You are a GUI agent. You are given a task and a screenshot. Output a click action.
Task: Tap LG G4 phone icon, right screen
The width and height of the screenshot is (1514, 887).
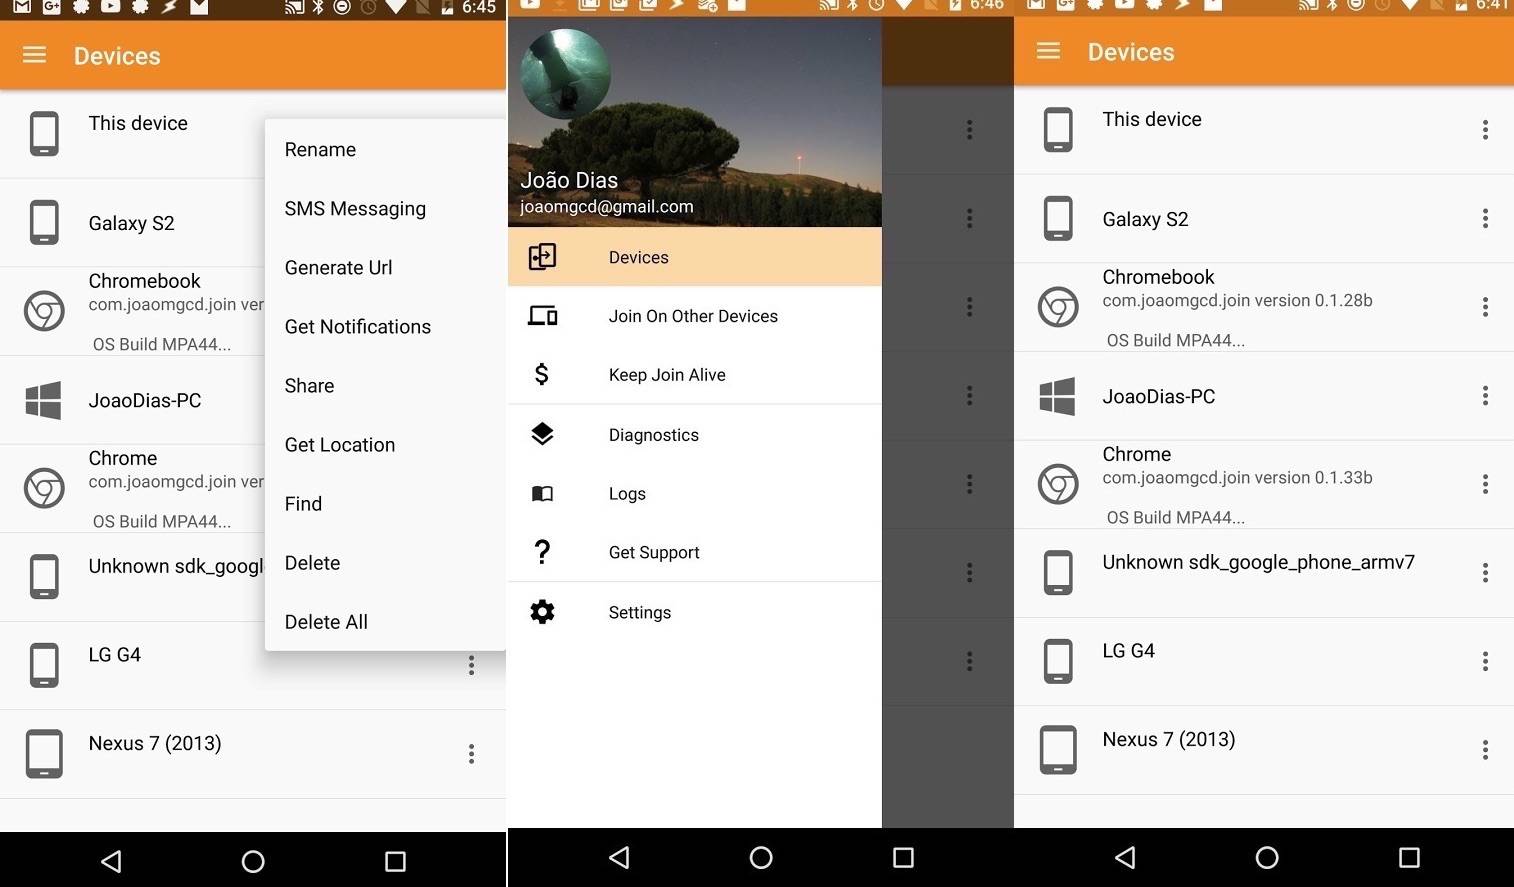click(x=1058, y=661)
